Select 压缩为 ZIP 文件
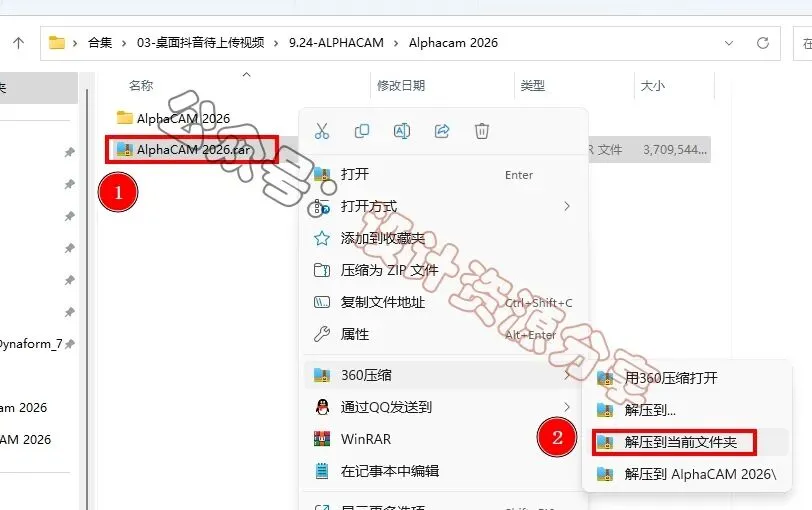This screenshot has height=510, width=812. pyautogui.click(x=444, y=270)
